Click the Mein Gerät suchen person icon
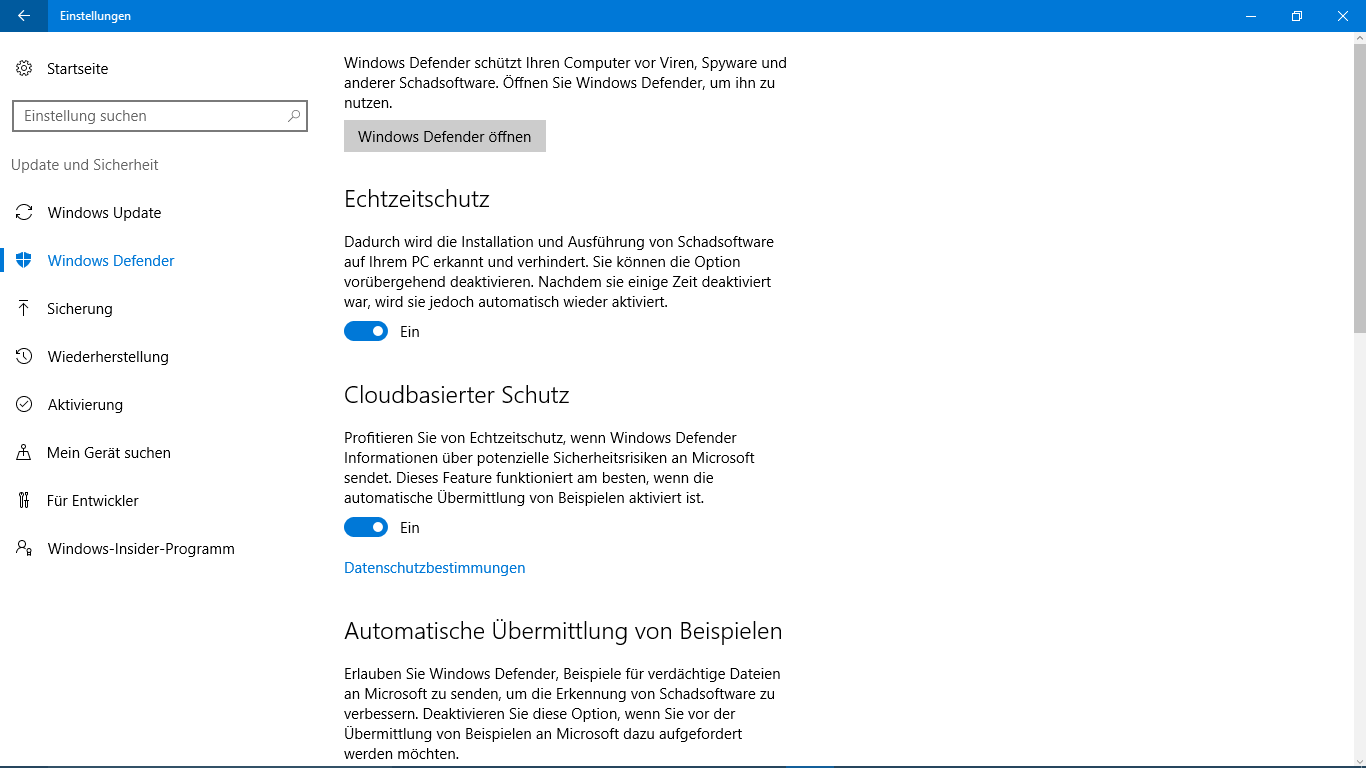The image size is (1366, 768). click(x=24, y=453)
